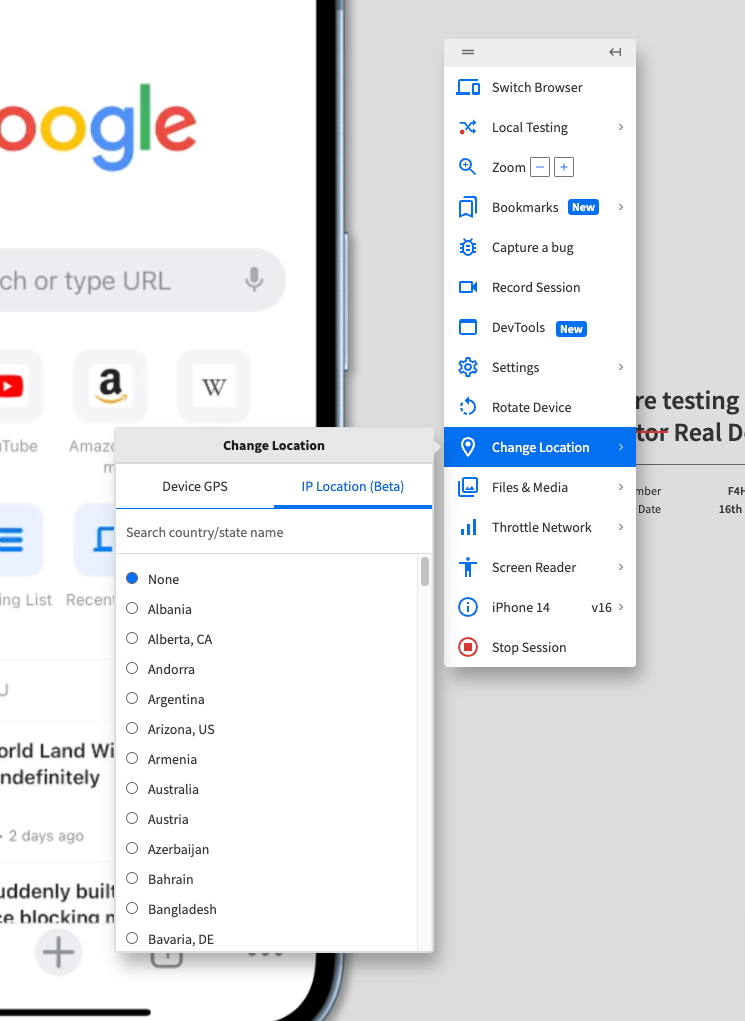Click the zoom in plus button
The width and height of the screenshot is (745, 1021).
click(x=564, y=167)
